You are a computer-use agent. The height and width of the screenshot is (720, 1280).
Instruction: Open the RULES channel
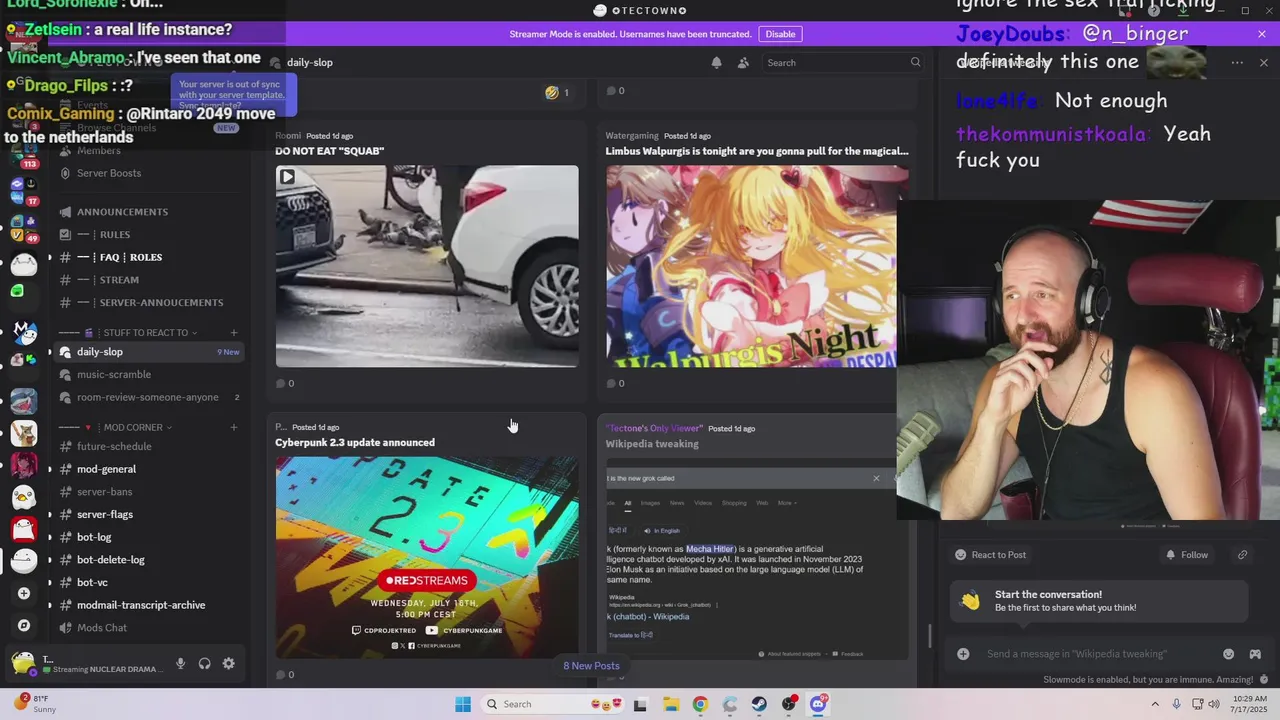pyautogui.click(x=148, y=235)
